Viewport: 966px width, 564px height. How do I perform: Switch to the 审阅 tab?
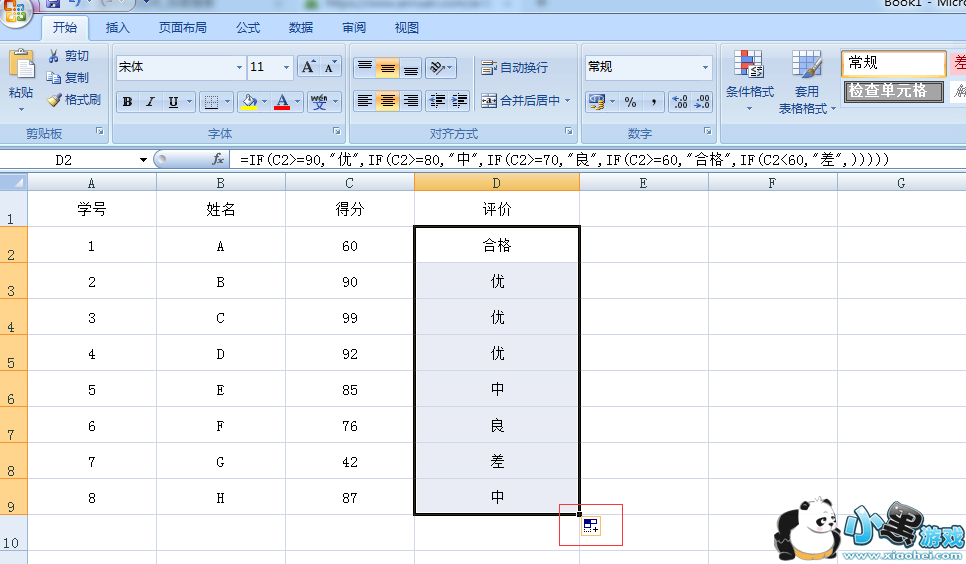[354, 28]
